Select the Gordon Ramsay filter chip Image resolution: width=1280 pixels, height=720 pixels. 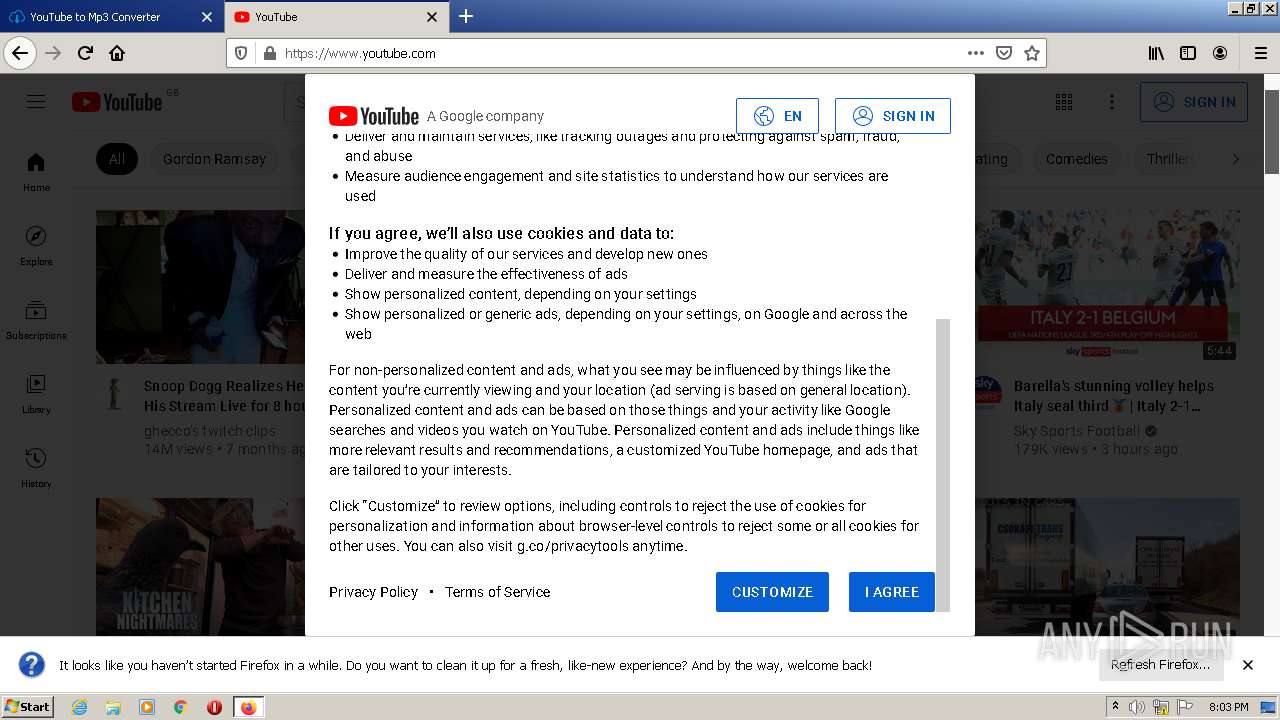pos(214,159)
